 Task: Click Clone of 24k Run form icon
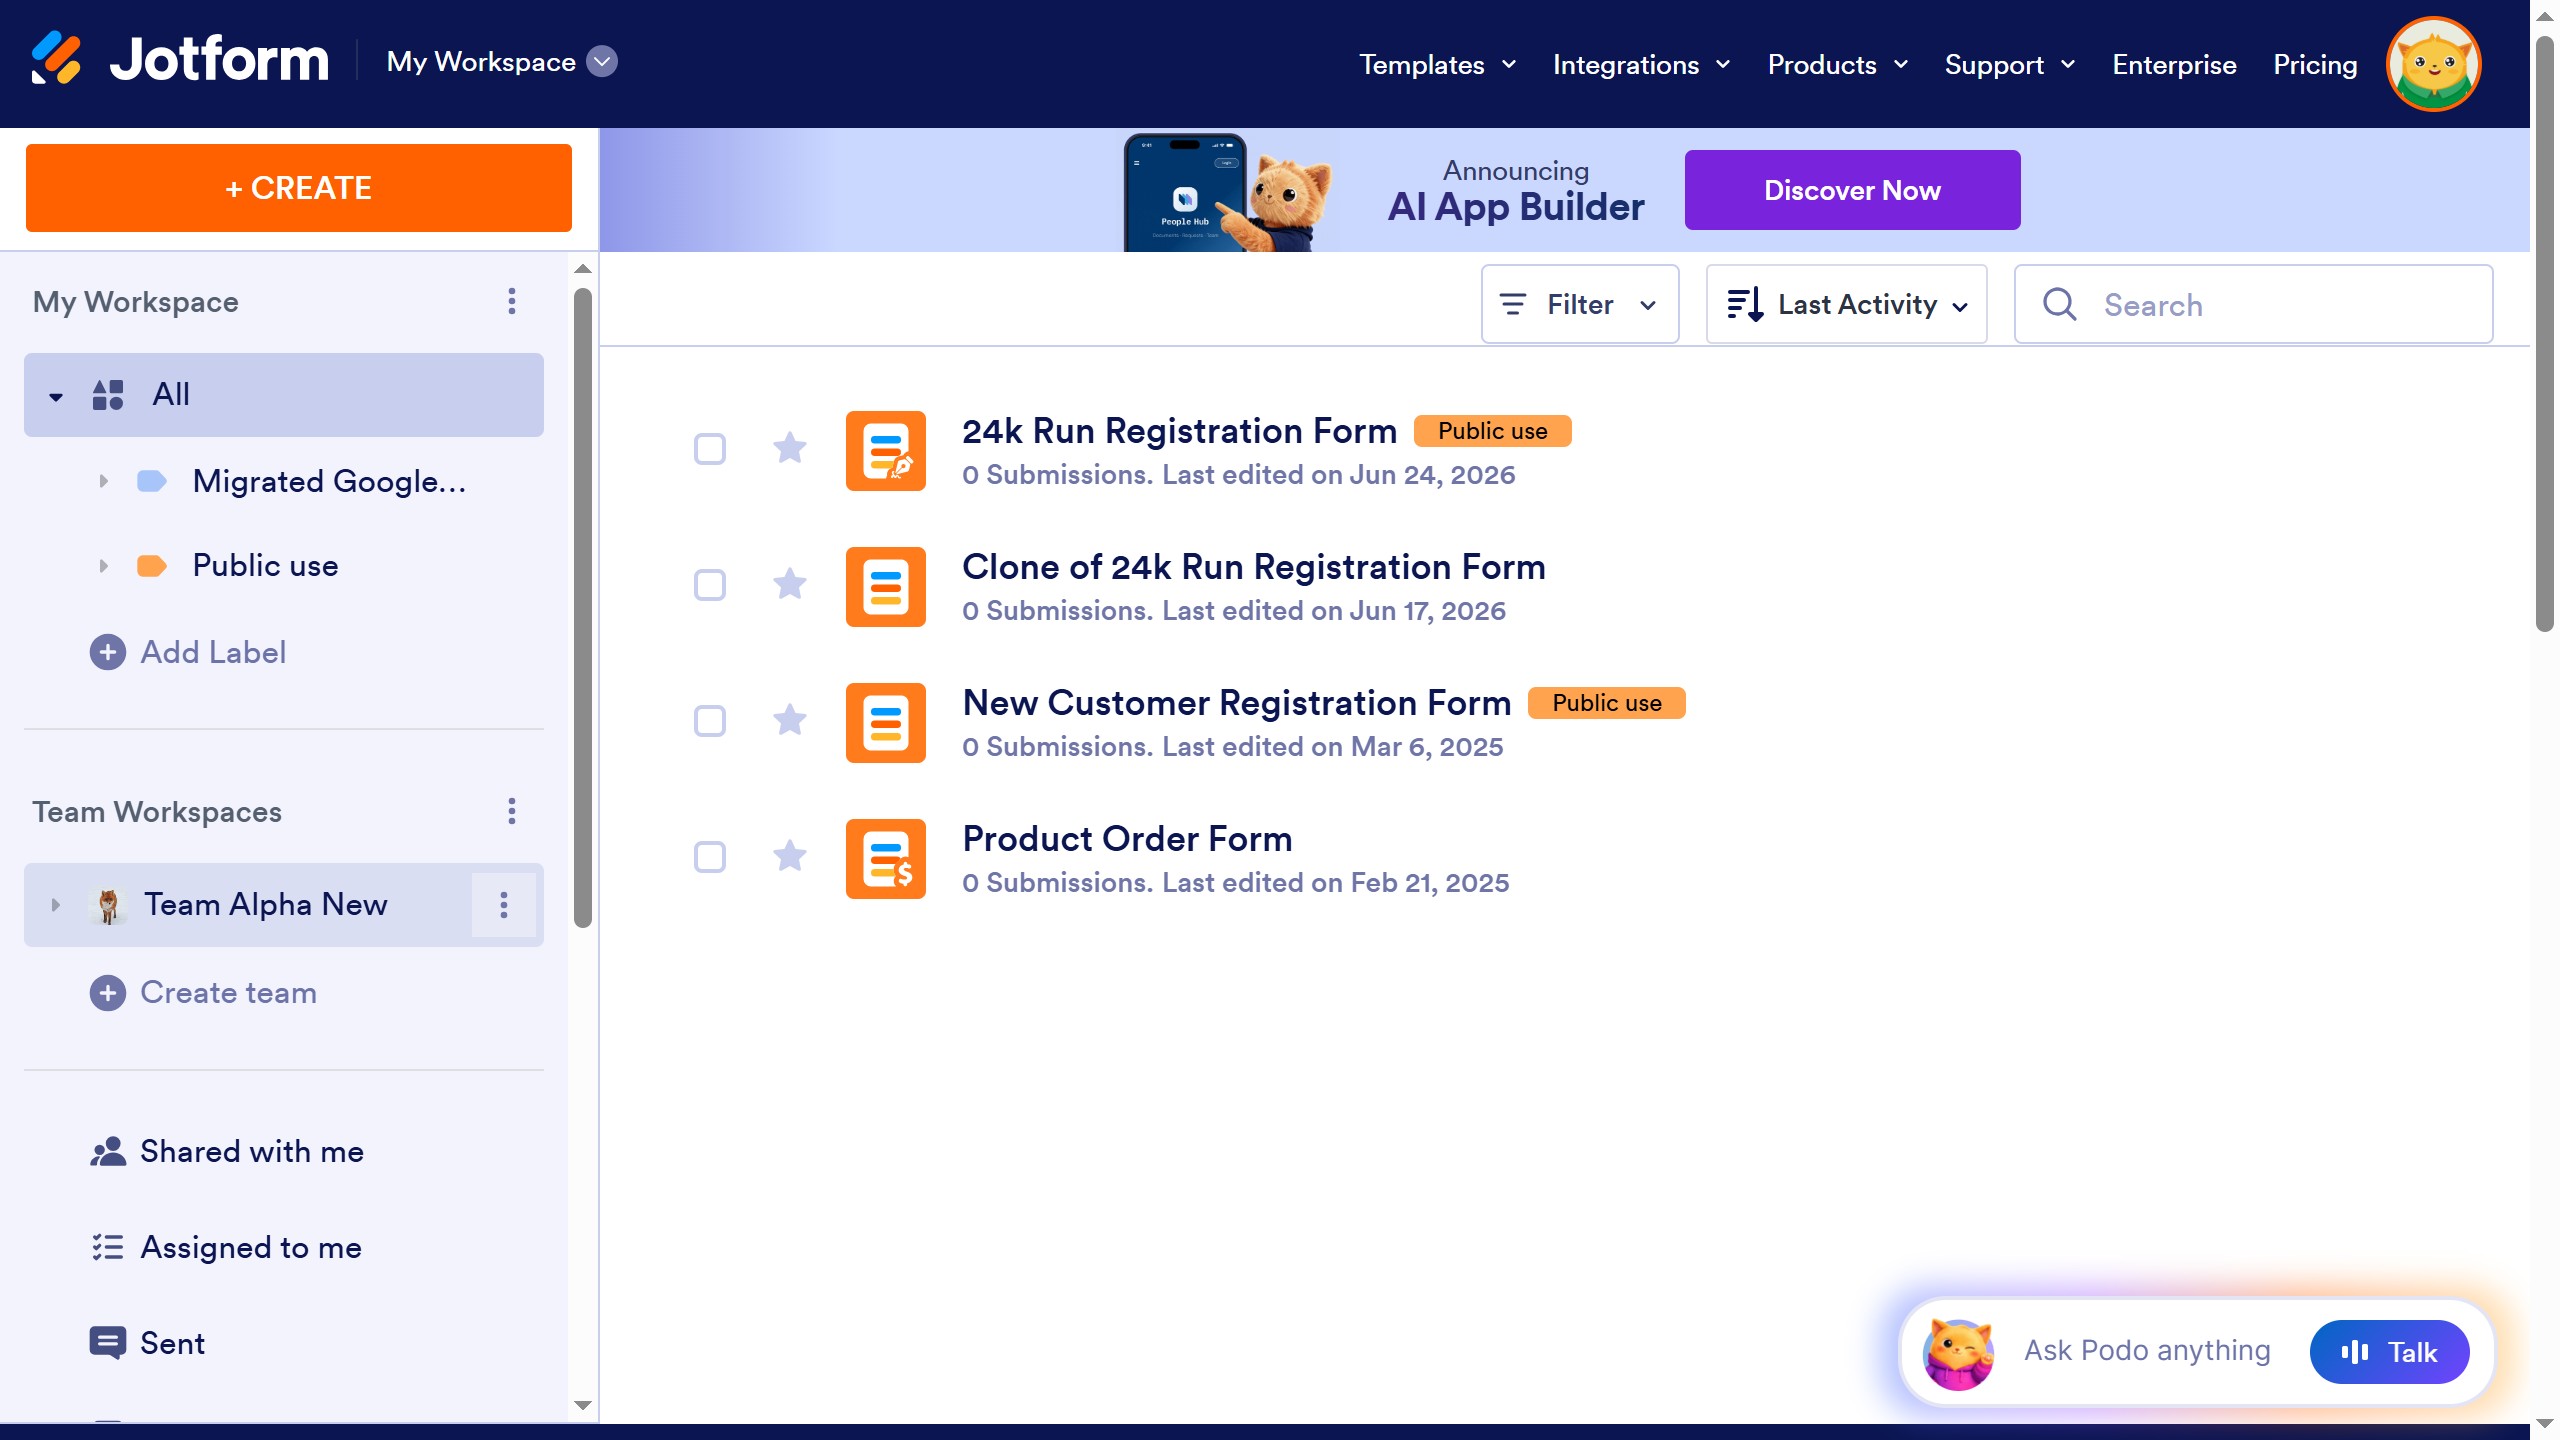coord(886,587)
